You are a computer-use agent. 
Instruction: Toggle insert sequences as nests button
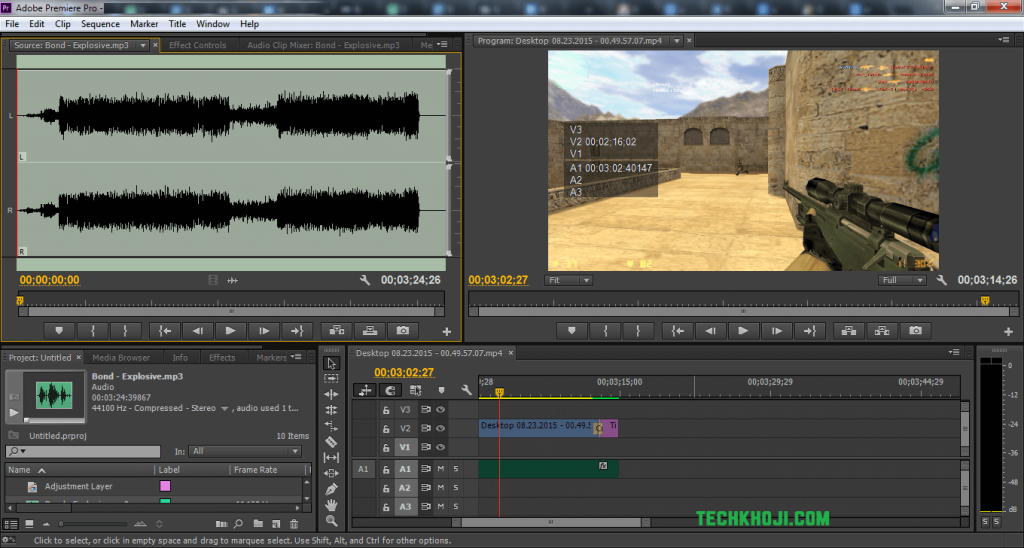coord(365,390)
